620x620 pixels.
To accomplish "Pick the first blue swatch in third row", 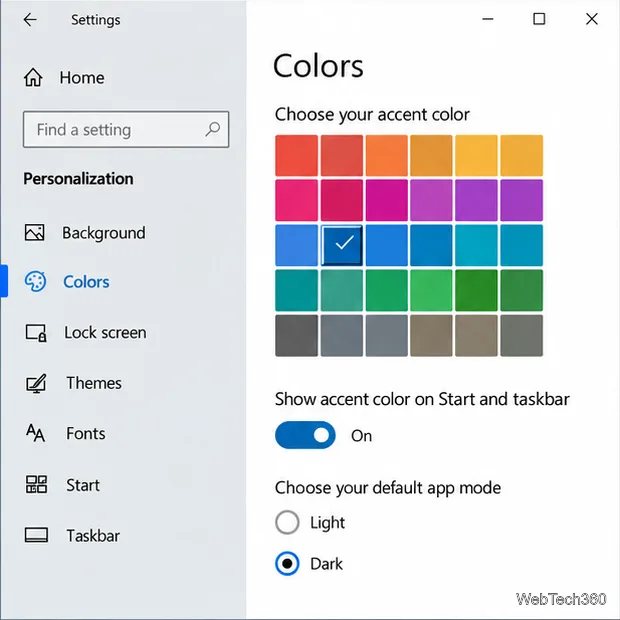I will (297, 245).
